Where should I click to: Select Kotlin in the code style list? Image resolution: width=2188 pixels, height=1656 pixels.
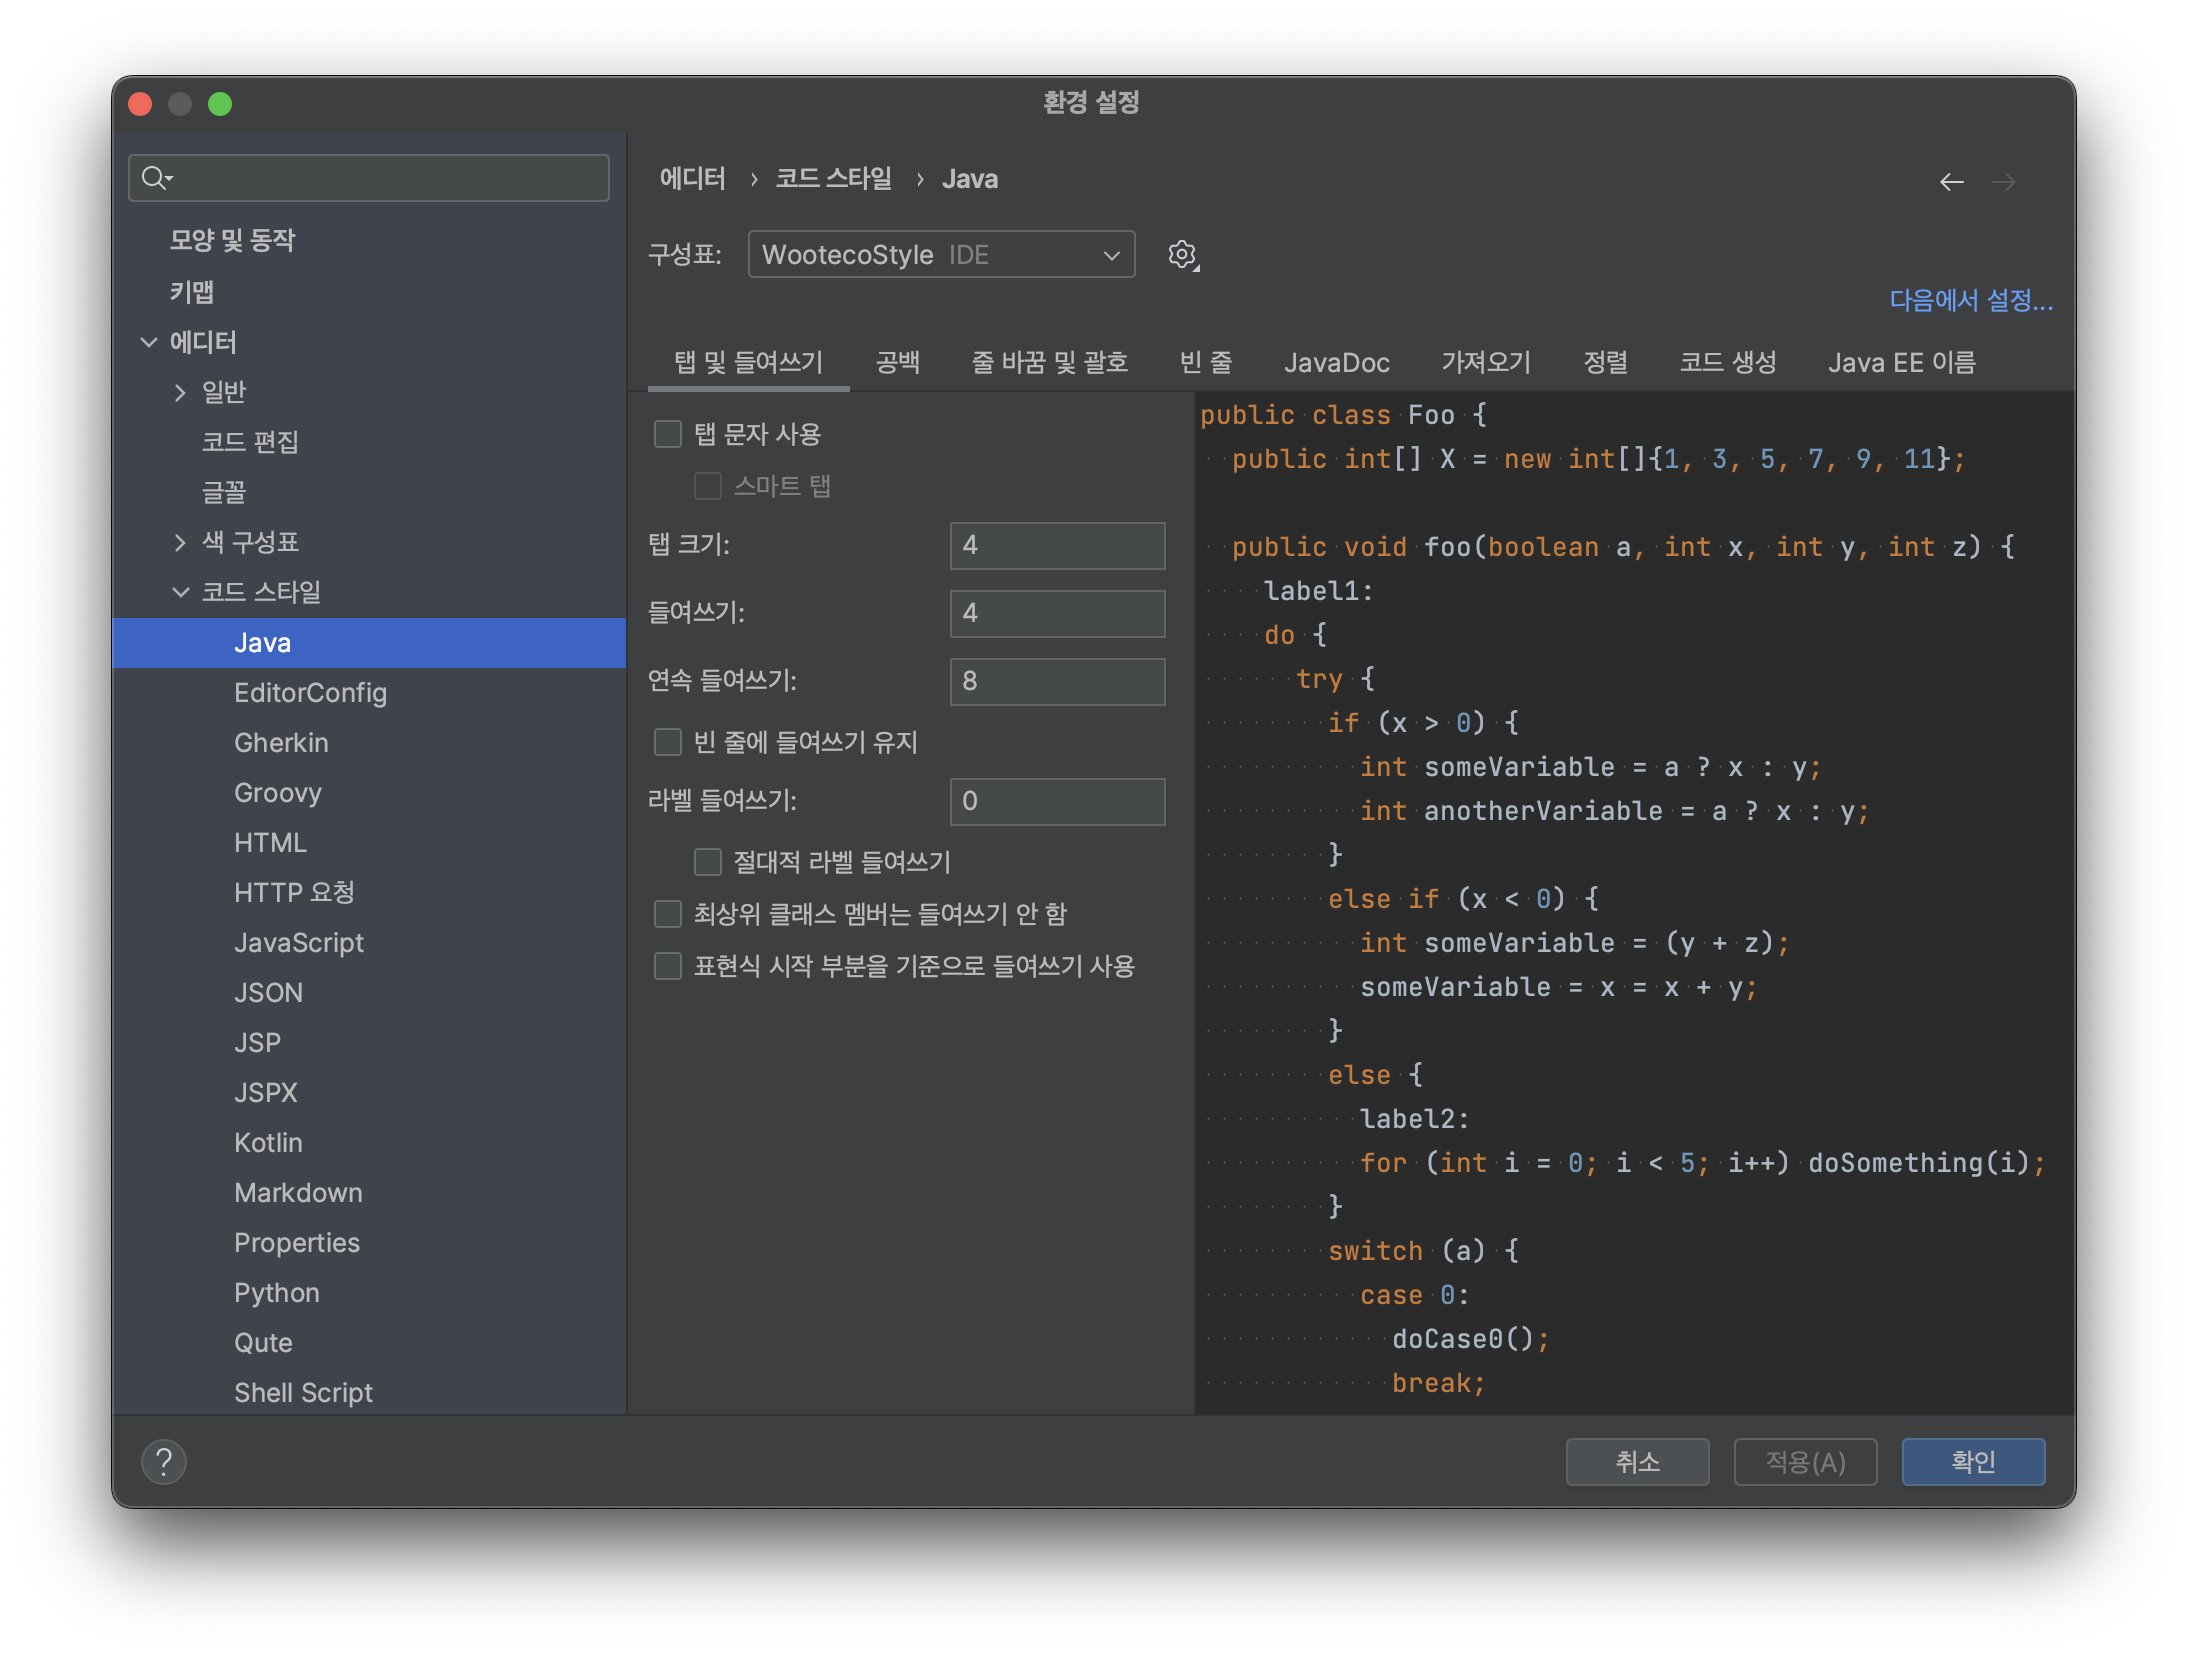(x=268, y=1142)
